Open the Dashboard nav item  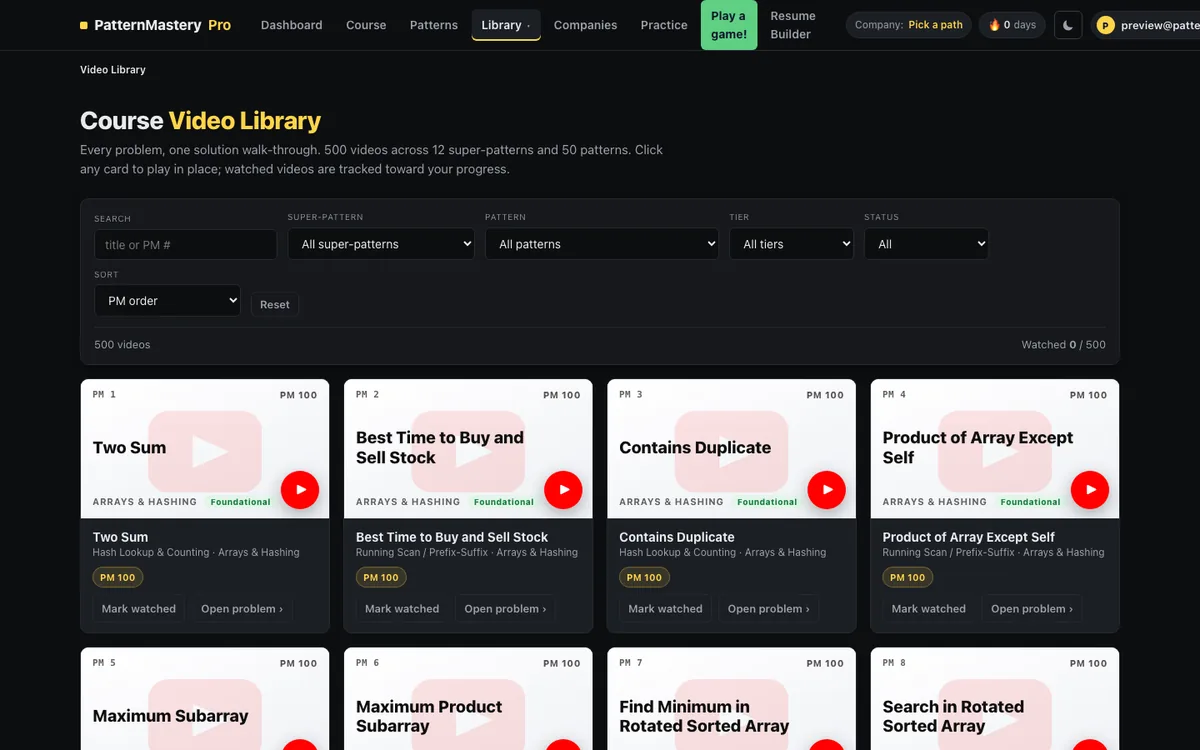click(x=292, y=25)
